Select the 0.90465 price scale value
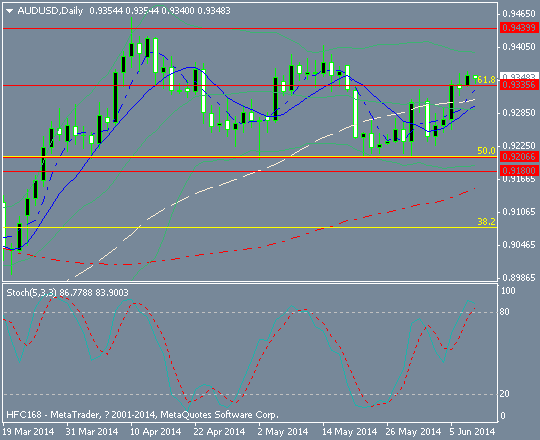 point(519,245)
